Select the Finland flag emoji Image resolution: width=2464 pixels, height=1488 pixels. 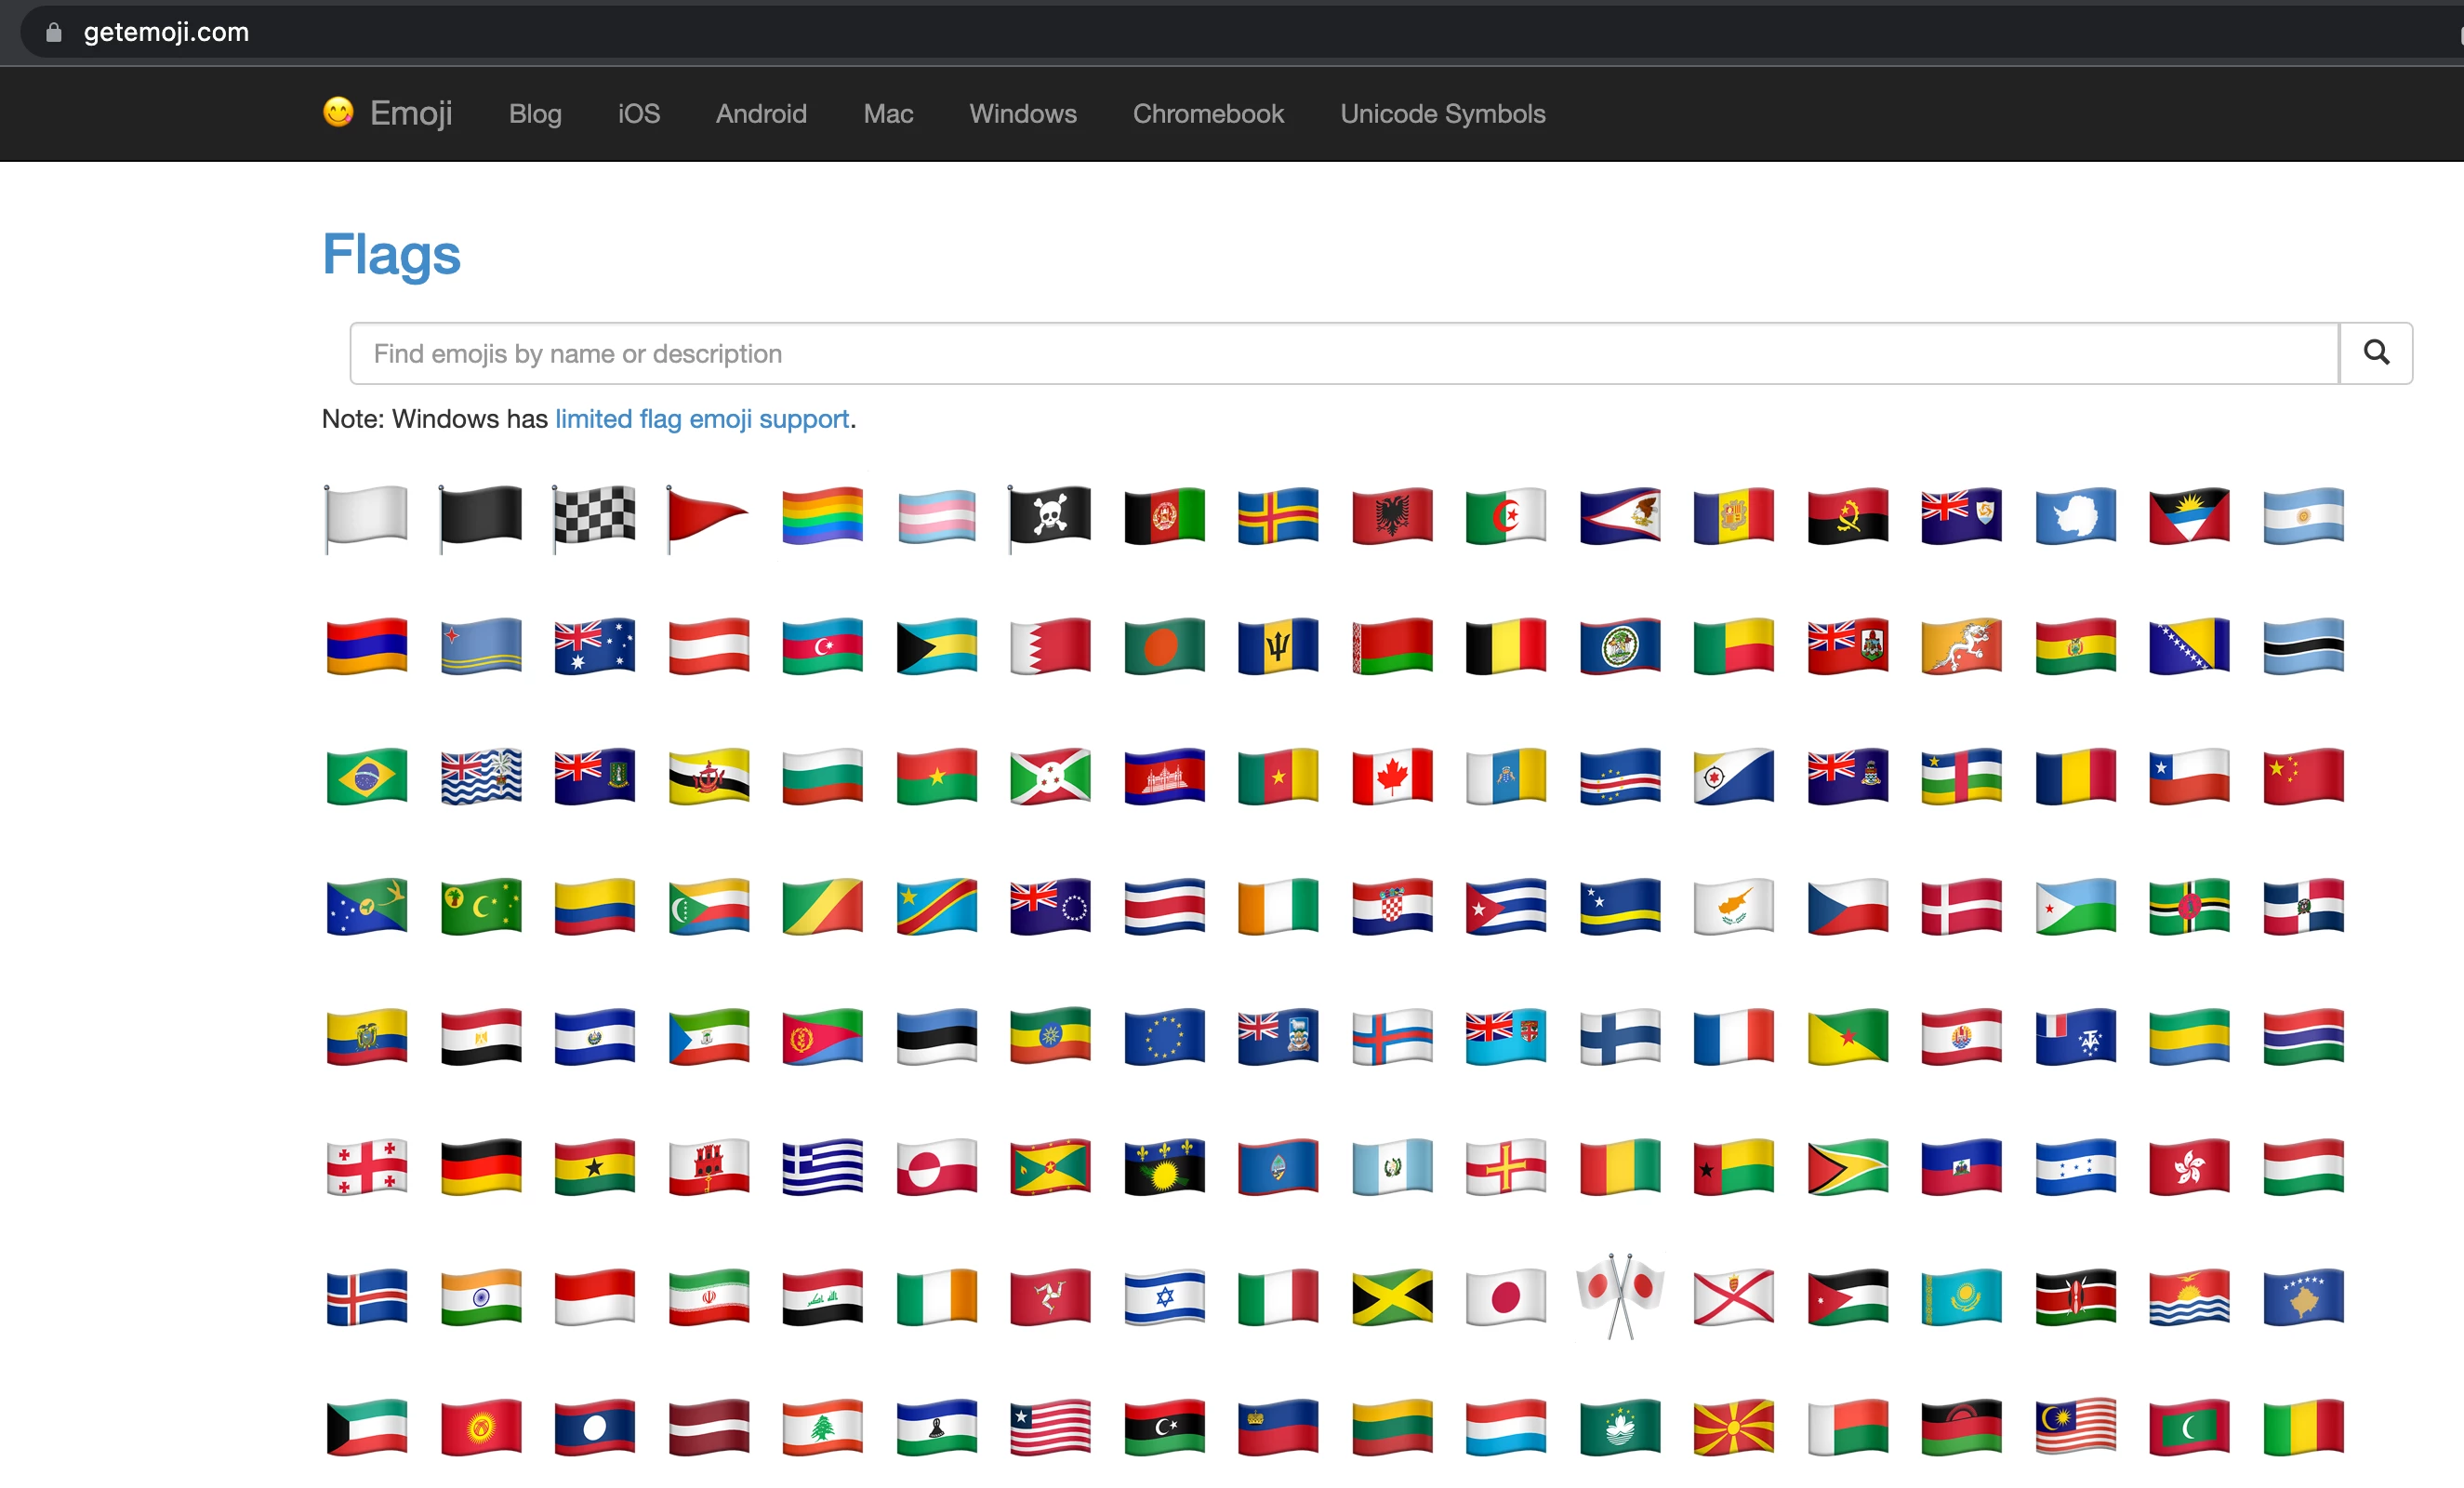(1620, 1036)
